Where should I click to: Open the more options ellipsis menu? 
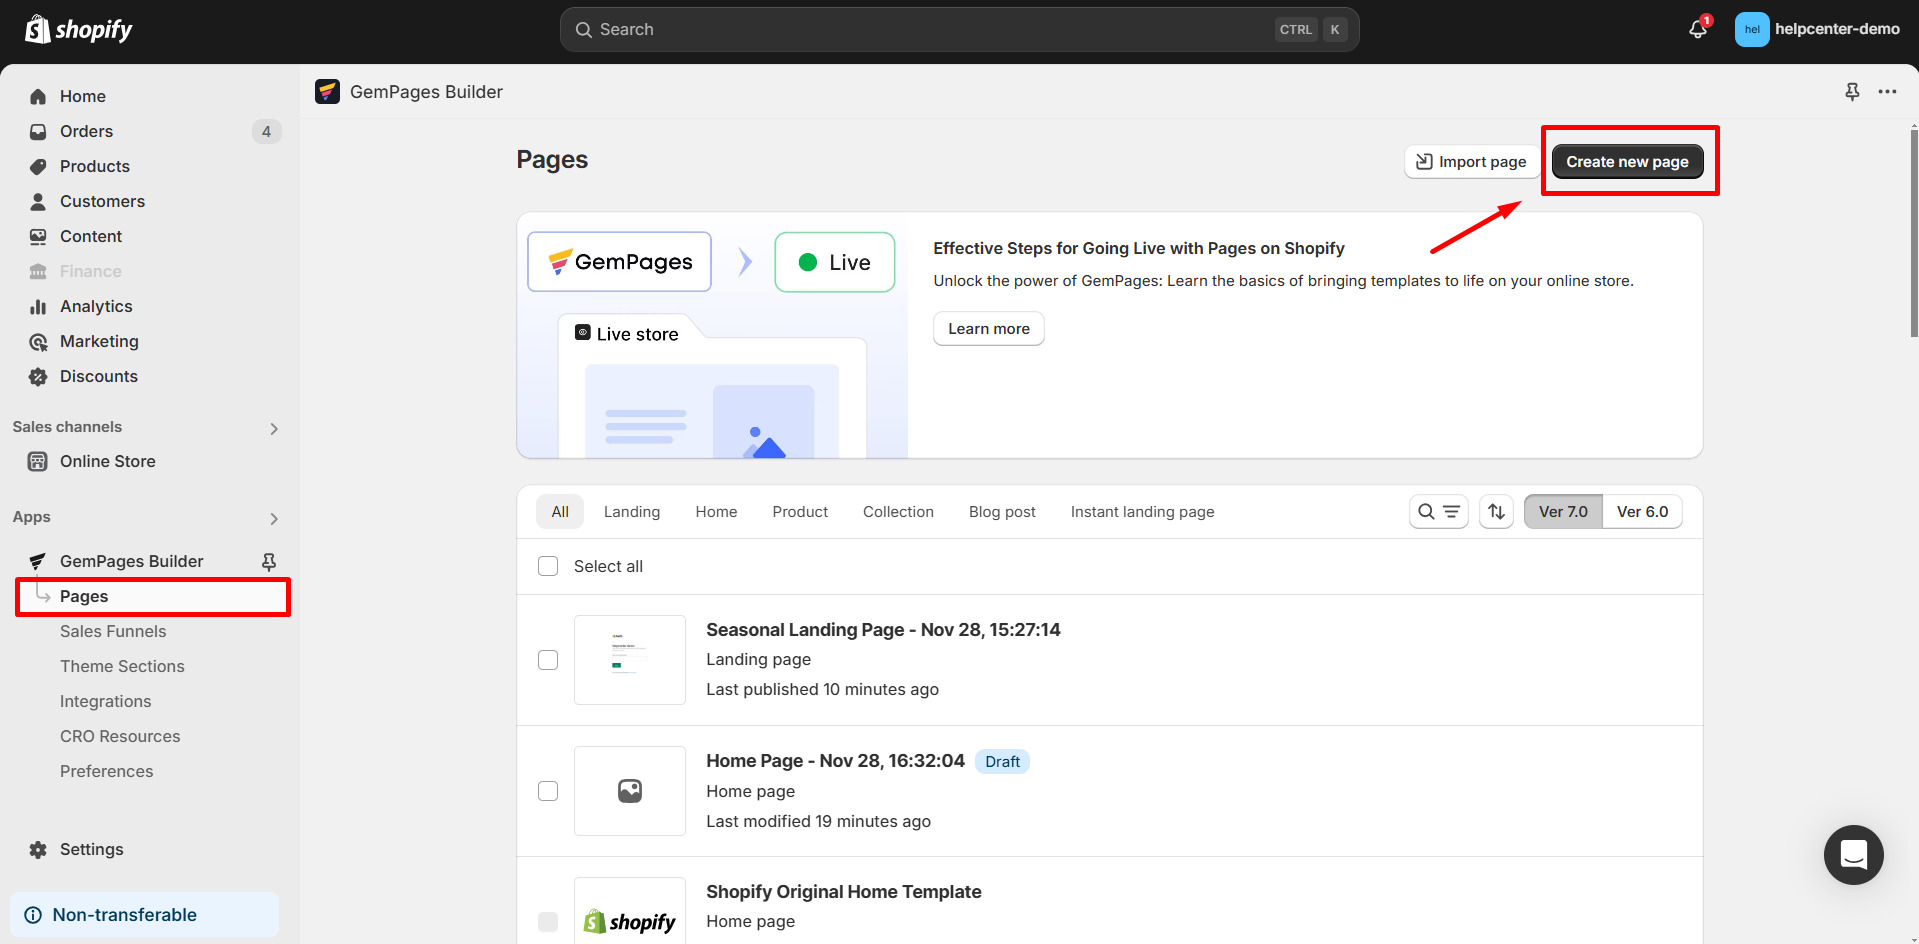[x=1888, y=91]
